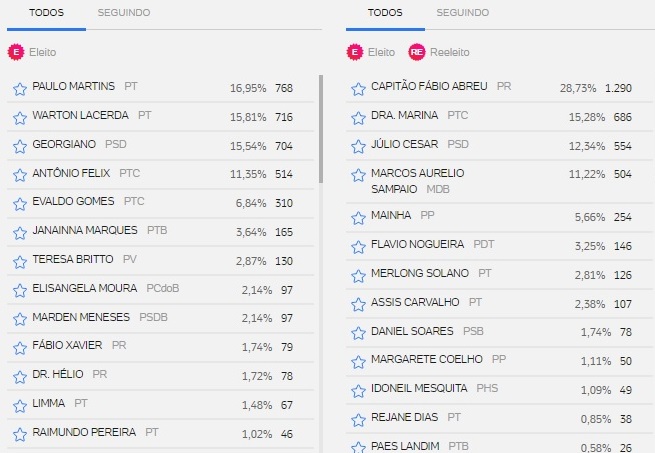
Task: Open Antônio Felix candidate entry
Action: (160, 174)
